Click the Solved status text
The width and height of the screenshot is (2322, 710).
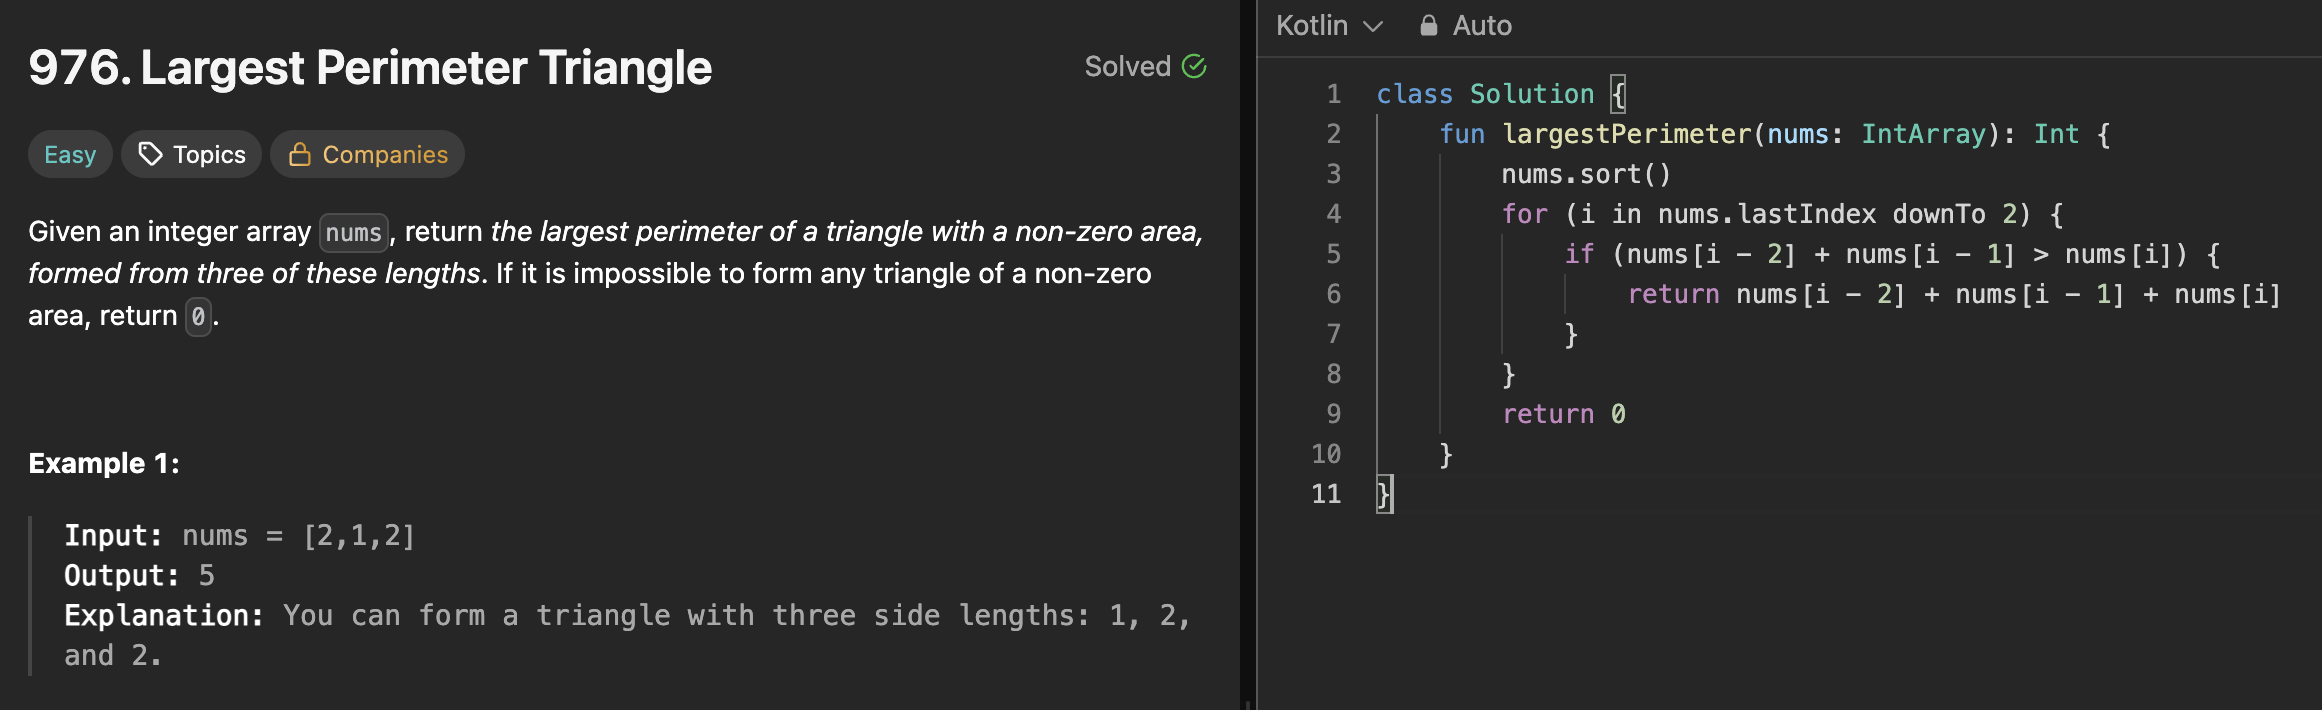[x=1127, y=66]
